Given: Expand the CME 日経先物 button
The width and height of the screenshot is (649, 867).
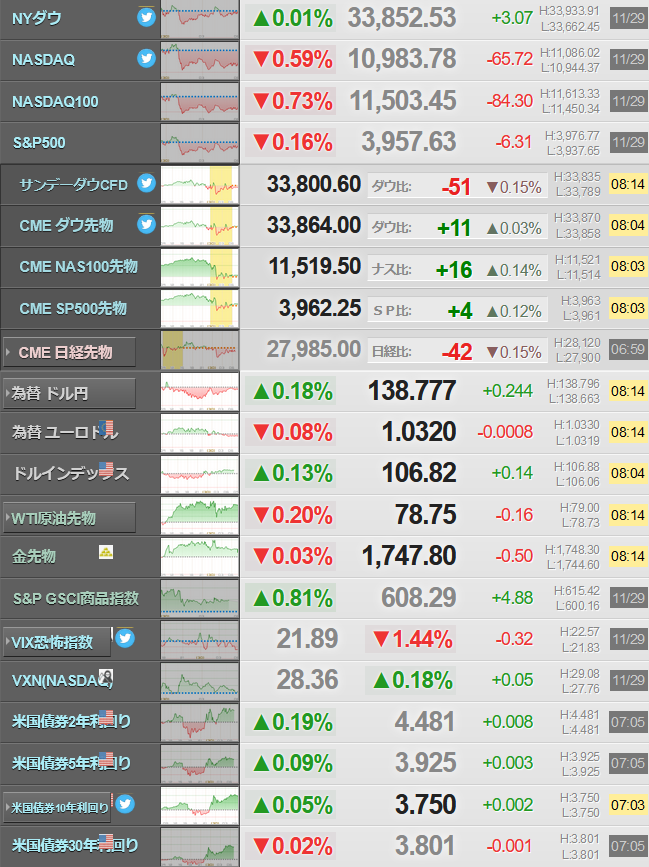Looking at the screenshot, I should pyautogui.click(x=69, y=352).
